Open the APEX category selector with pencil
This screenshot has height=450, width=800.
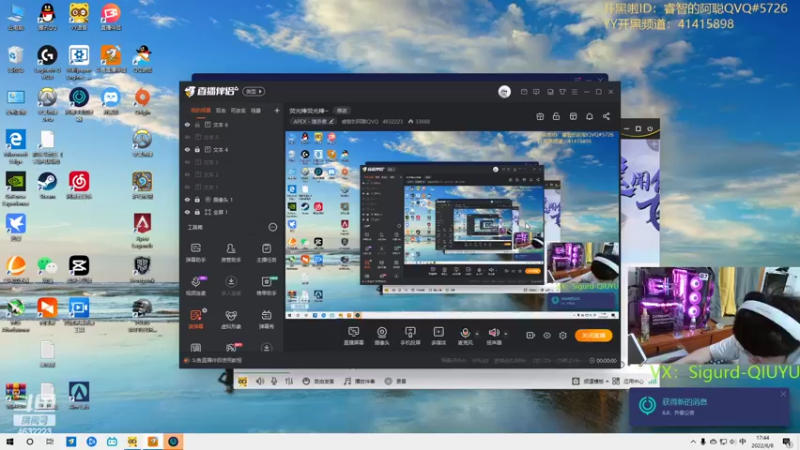click(313, 121)
